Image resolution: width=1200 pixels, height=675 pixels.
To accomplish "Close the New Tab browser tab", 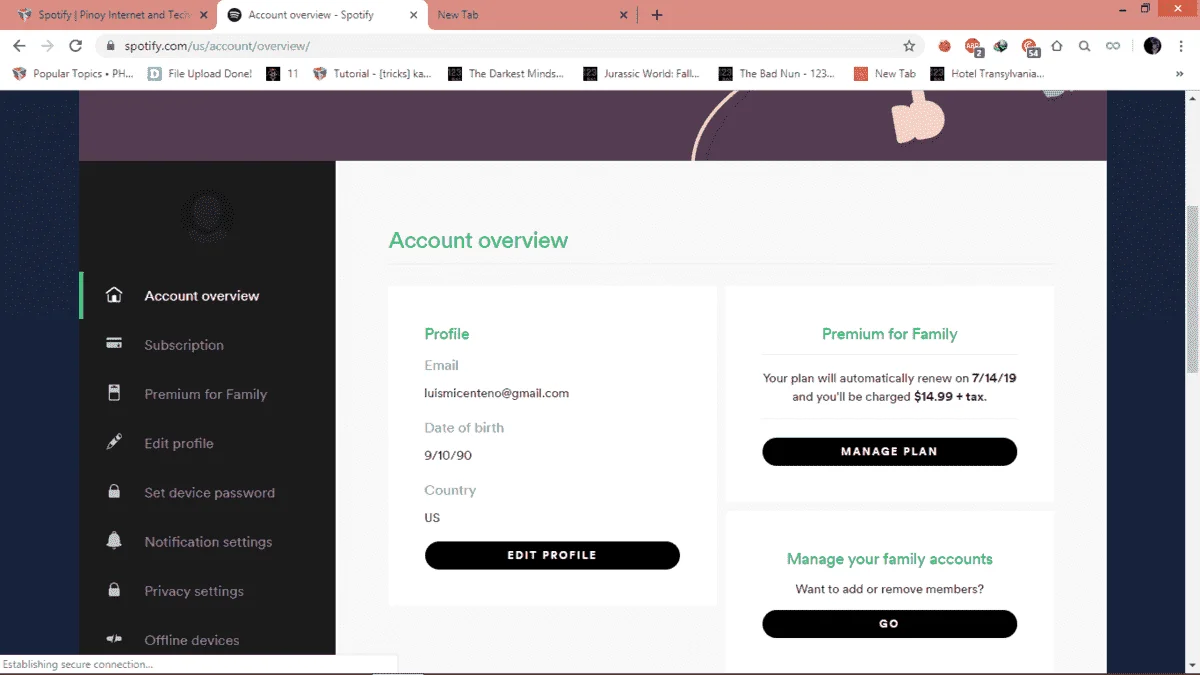I will [x=623, y=15].
